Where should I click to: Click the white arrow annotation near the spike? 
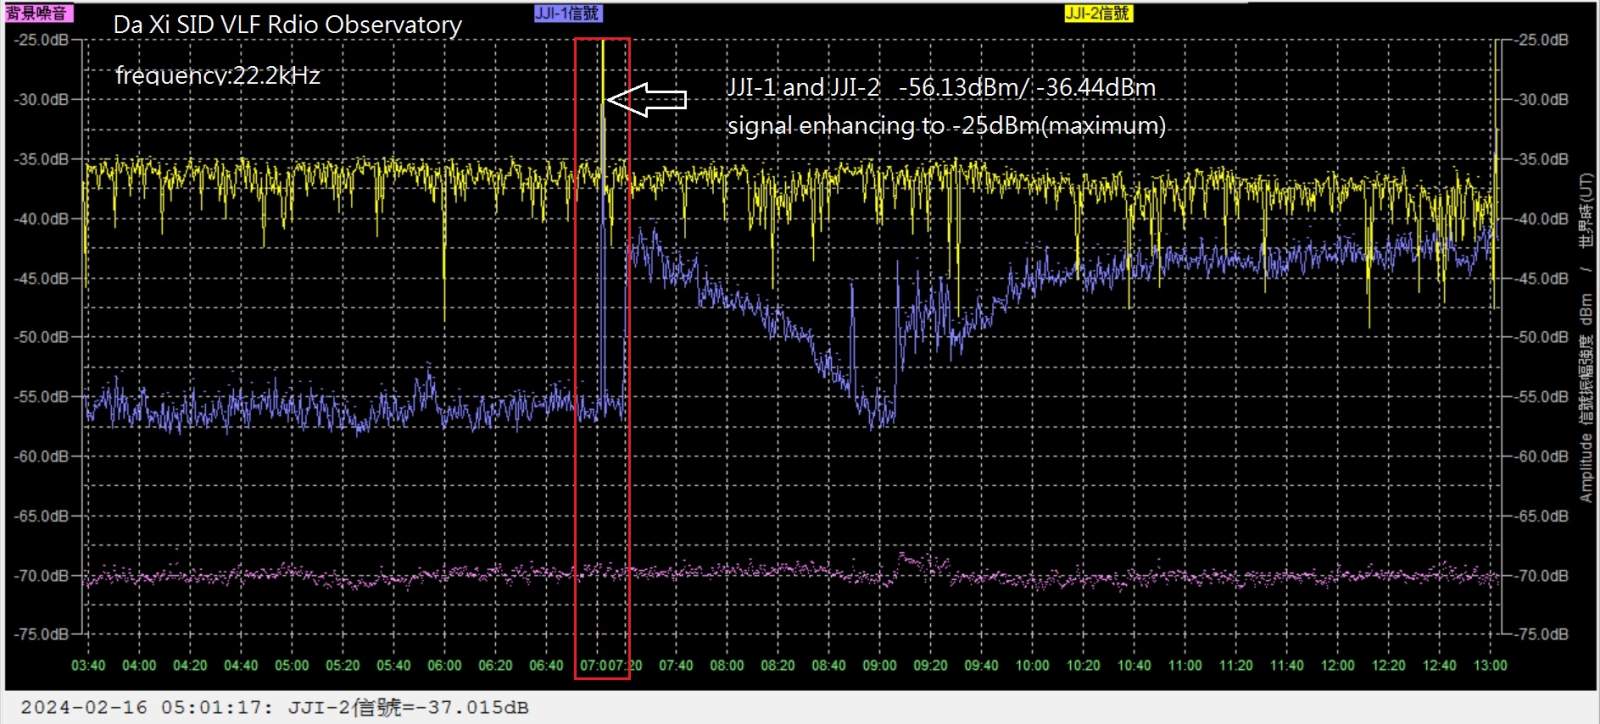point(647,99)
